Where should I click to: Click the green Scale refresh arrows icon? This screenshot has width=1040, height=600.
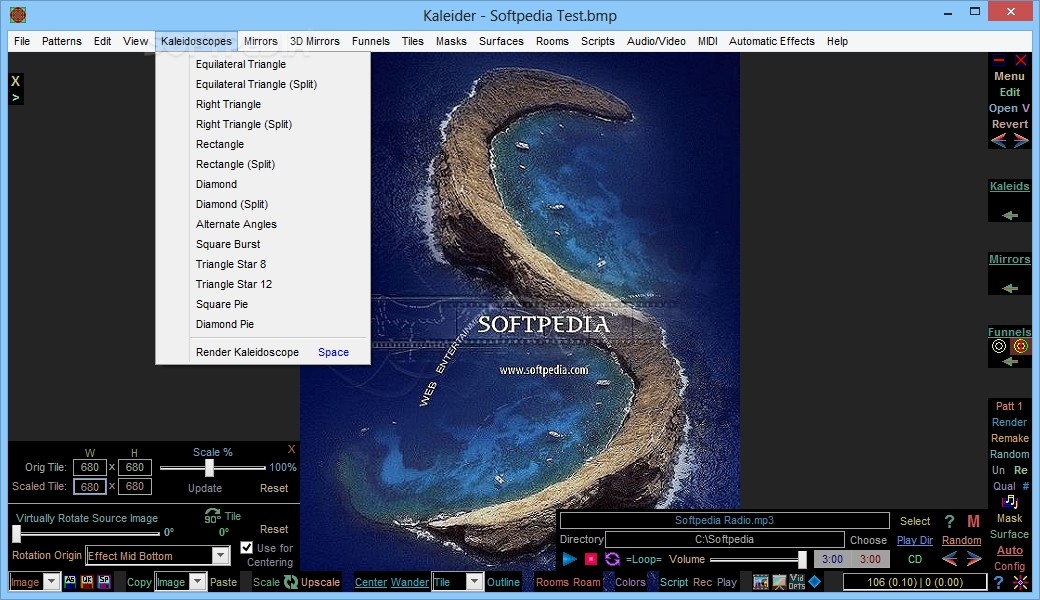291,581
